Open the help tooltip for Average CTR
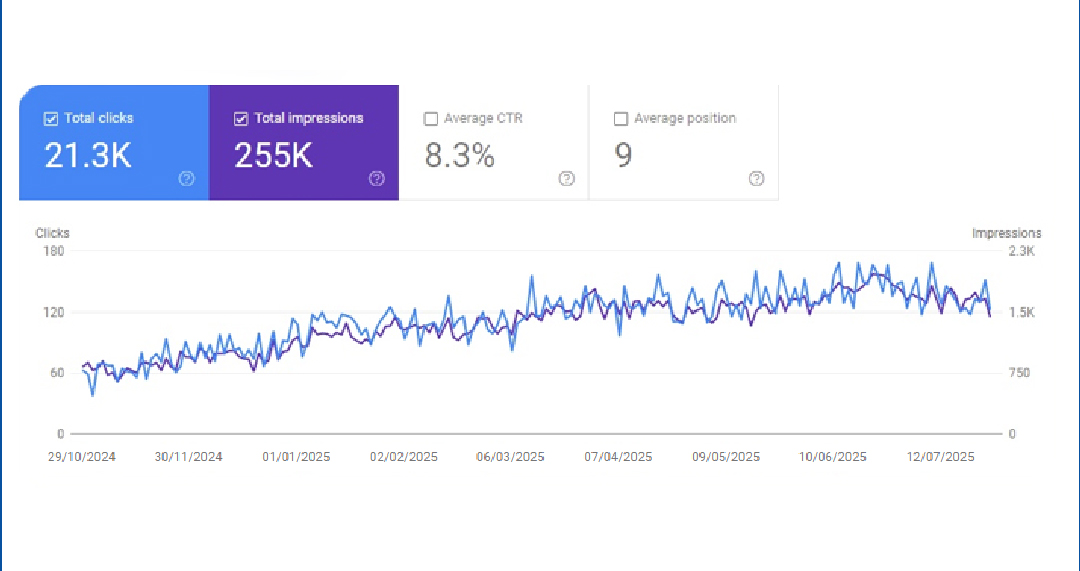Viewport: 1080px width, 571px height. (566, 179)
